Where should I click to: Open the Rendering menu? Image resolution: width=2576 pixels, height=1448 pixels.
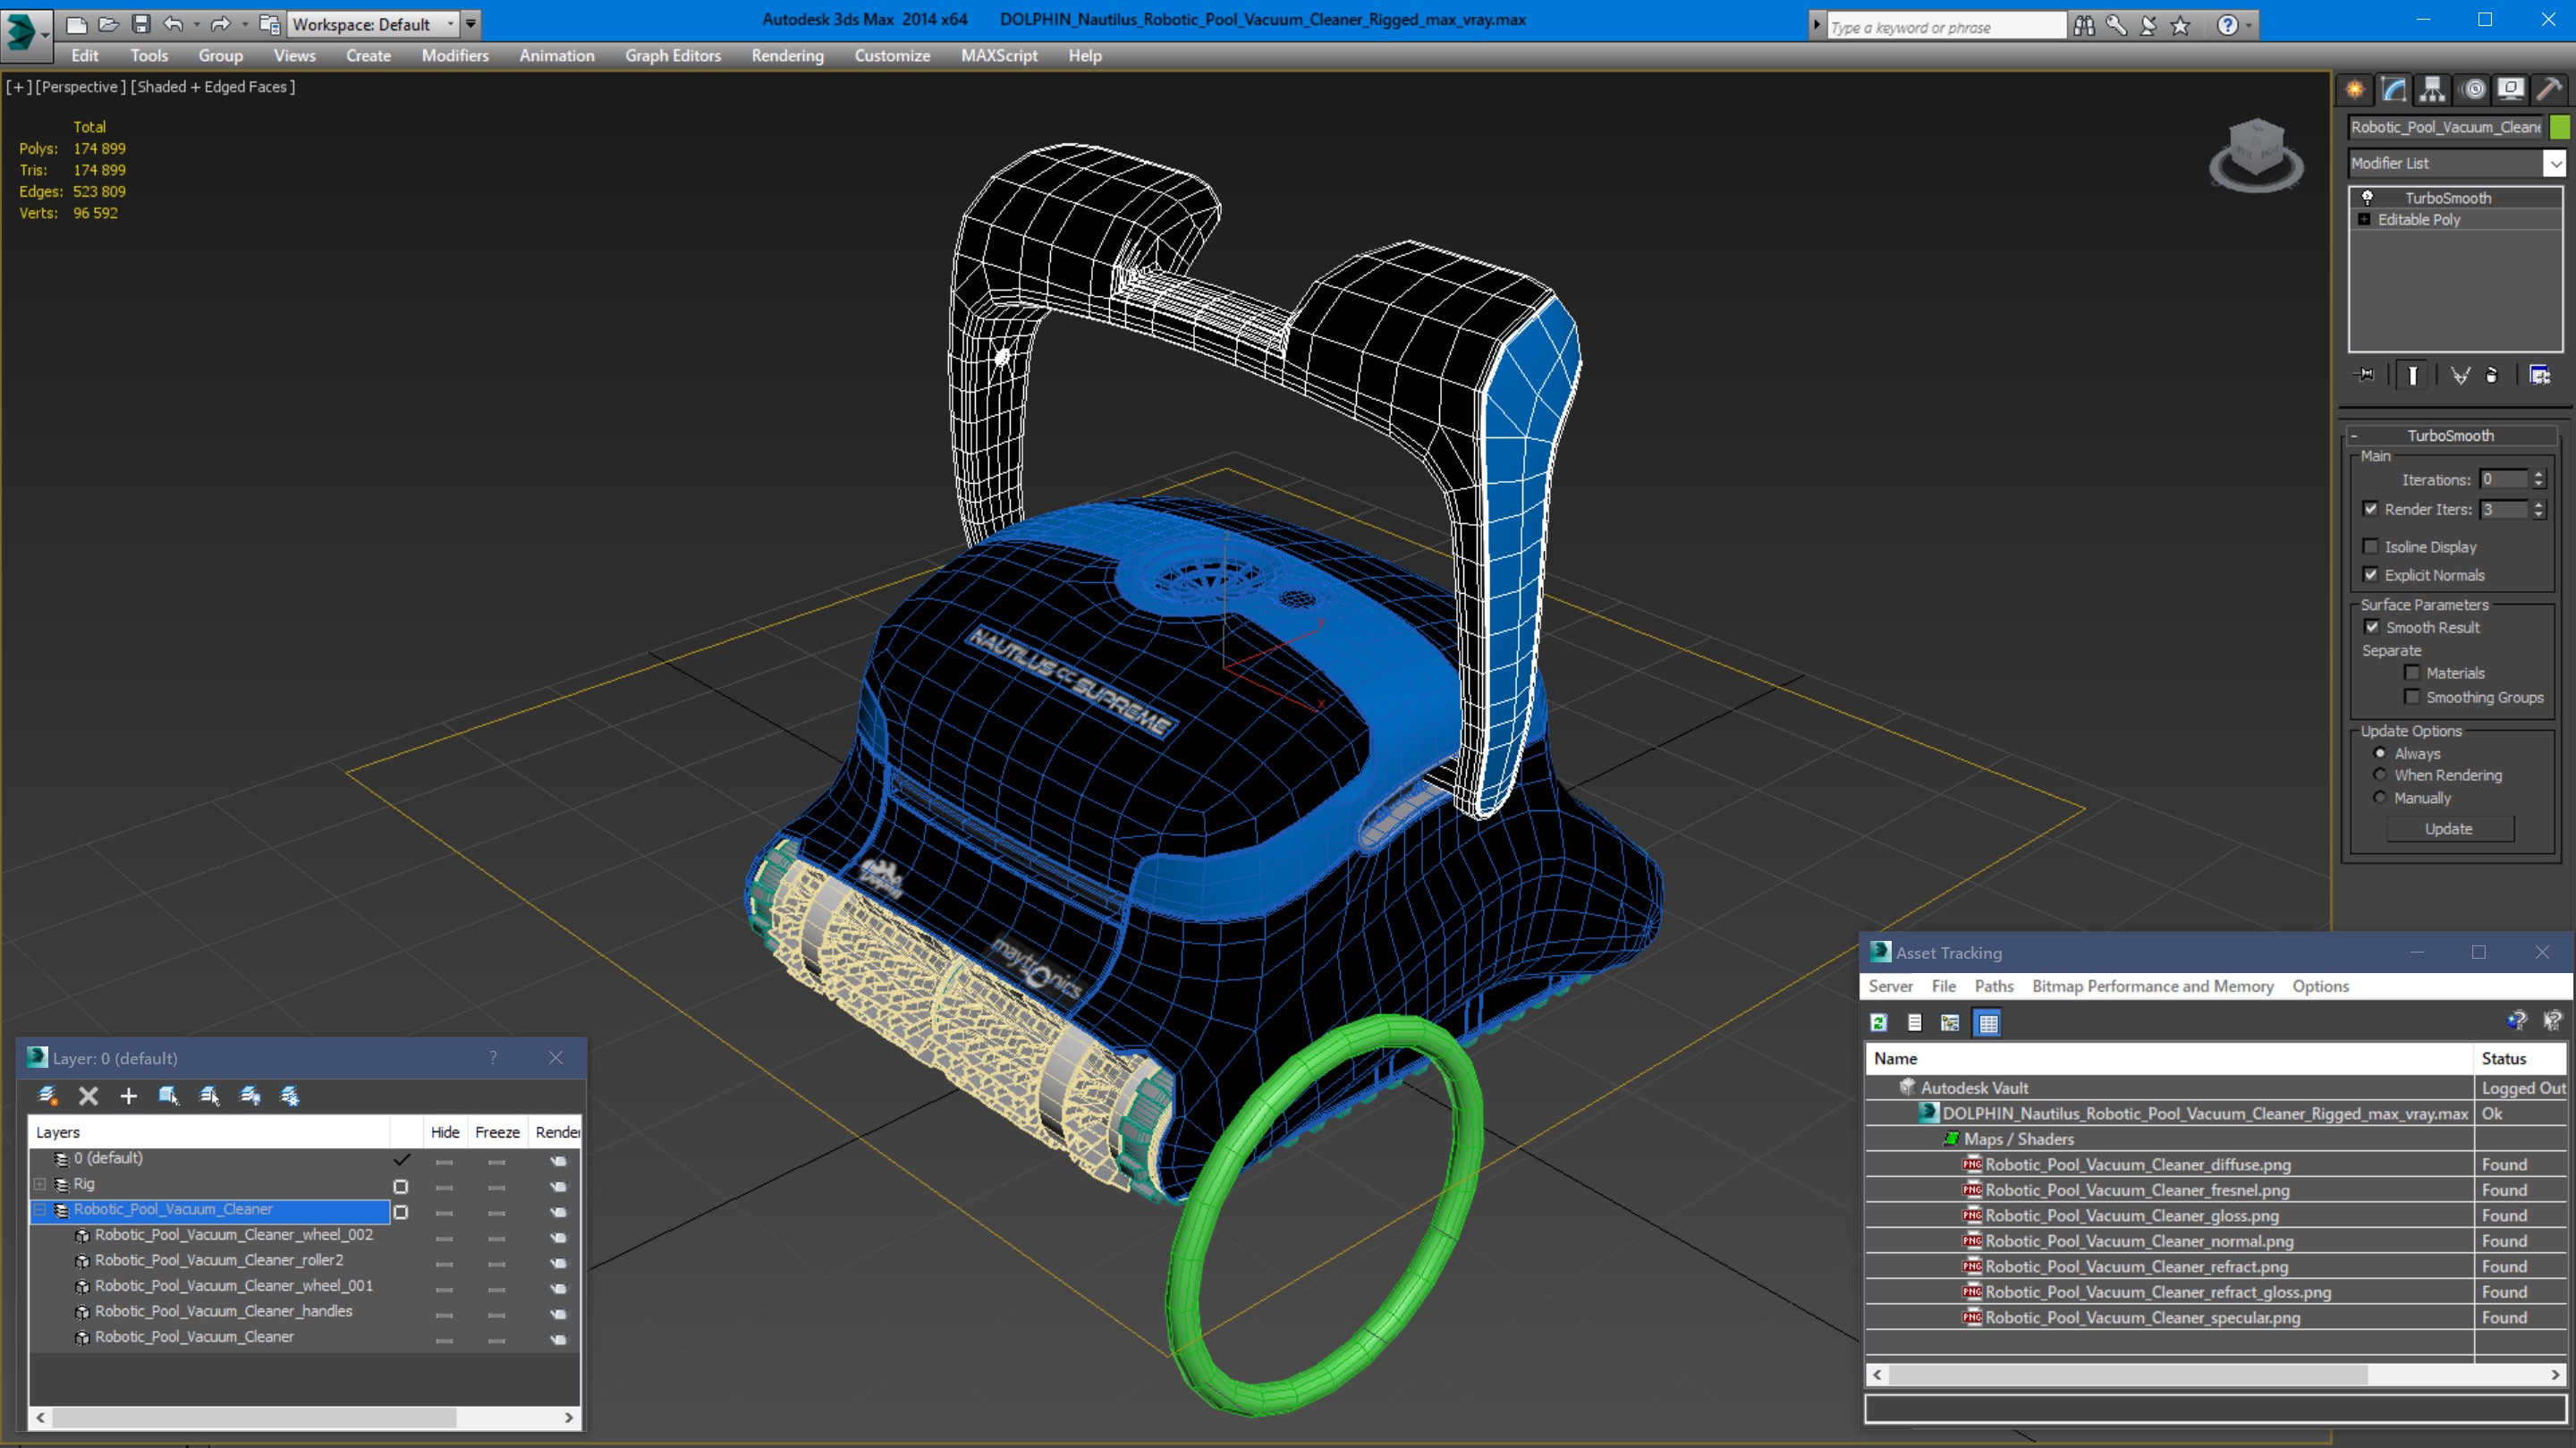(788, 56)
